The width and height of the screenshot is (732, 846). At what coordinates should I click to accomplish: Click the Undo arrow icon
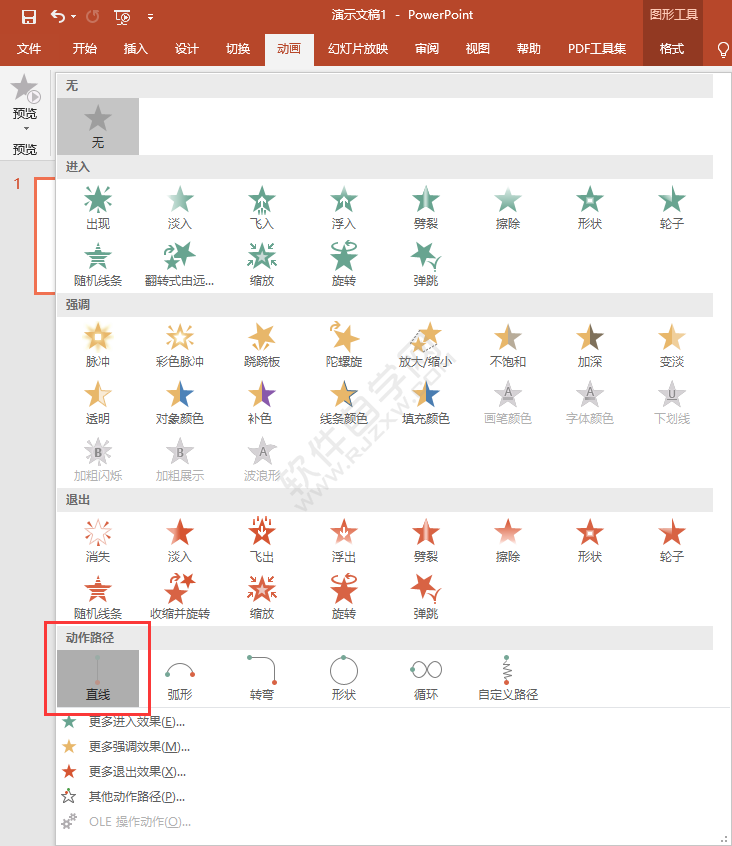click(58, 16)
